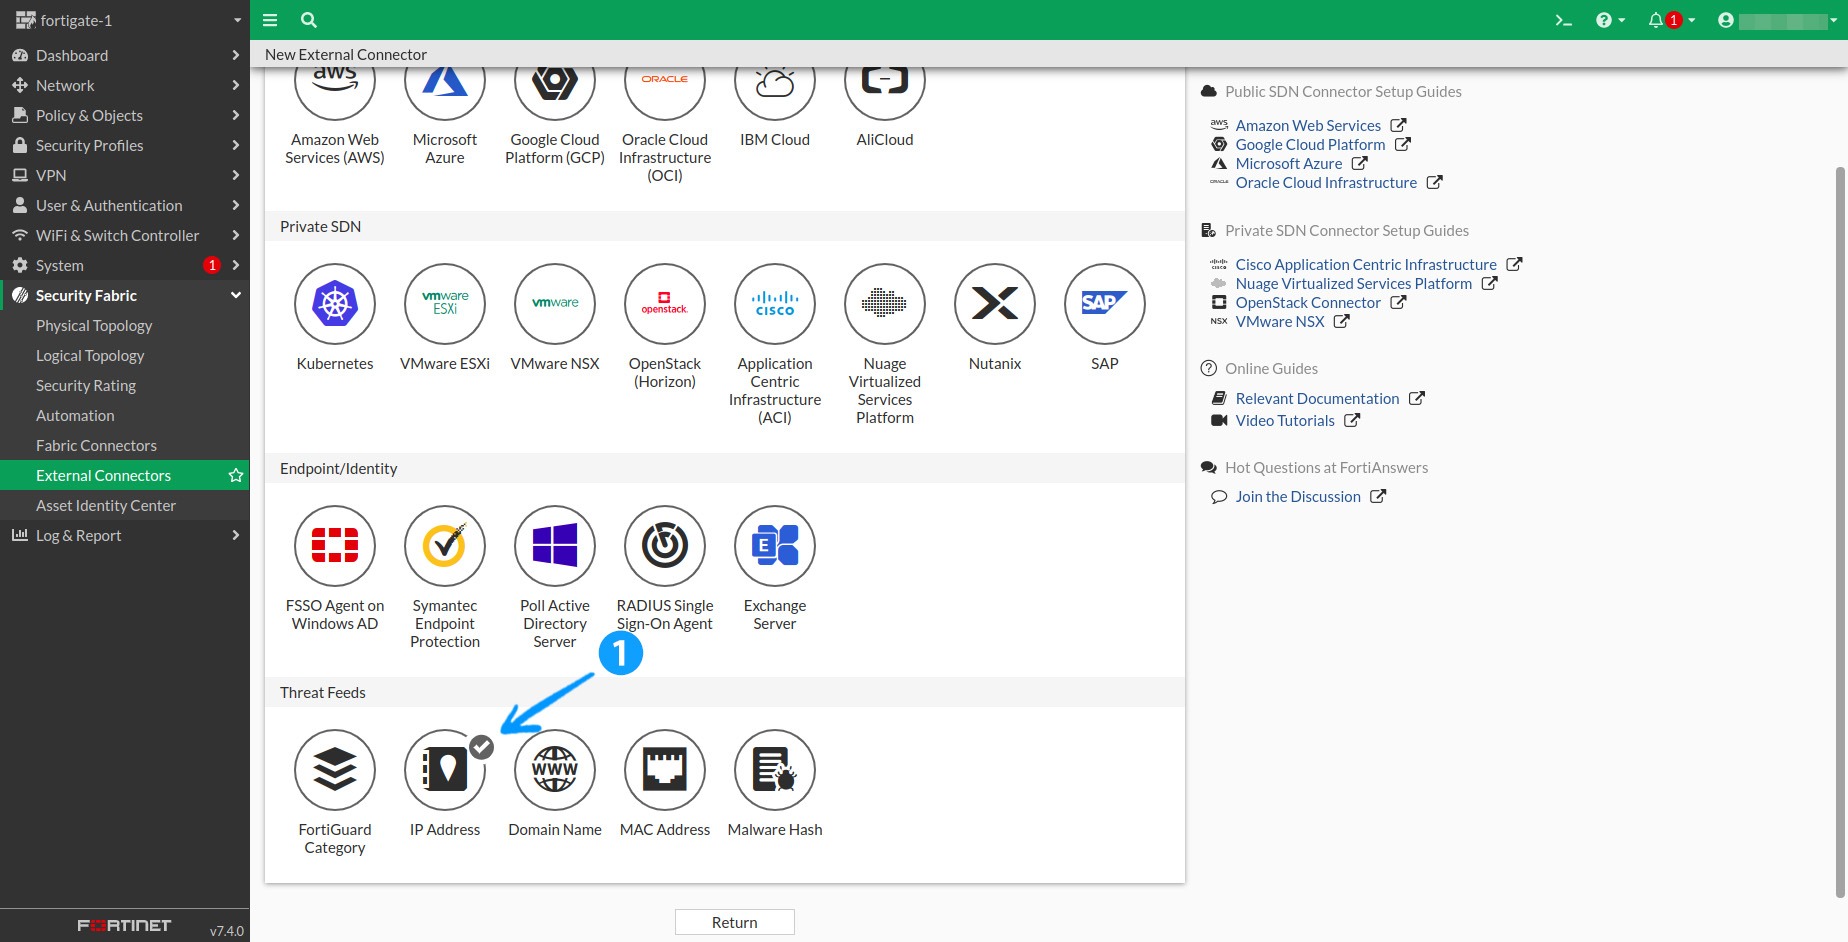Viewport: 1848px width, 942px height.
Task: Open the Video Tutorials link
Action: (1284, 421)
